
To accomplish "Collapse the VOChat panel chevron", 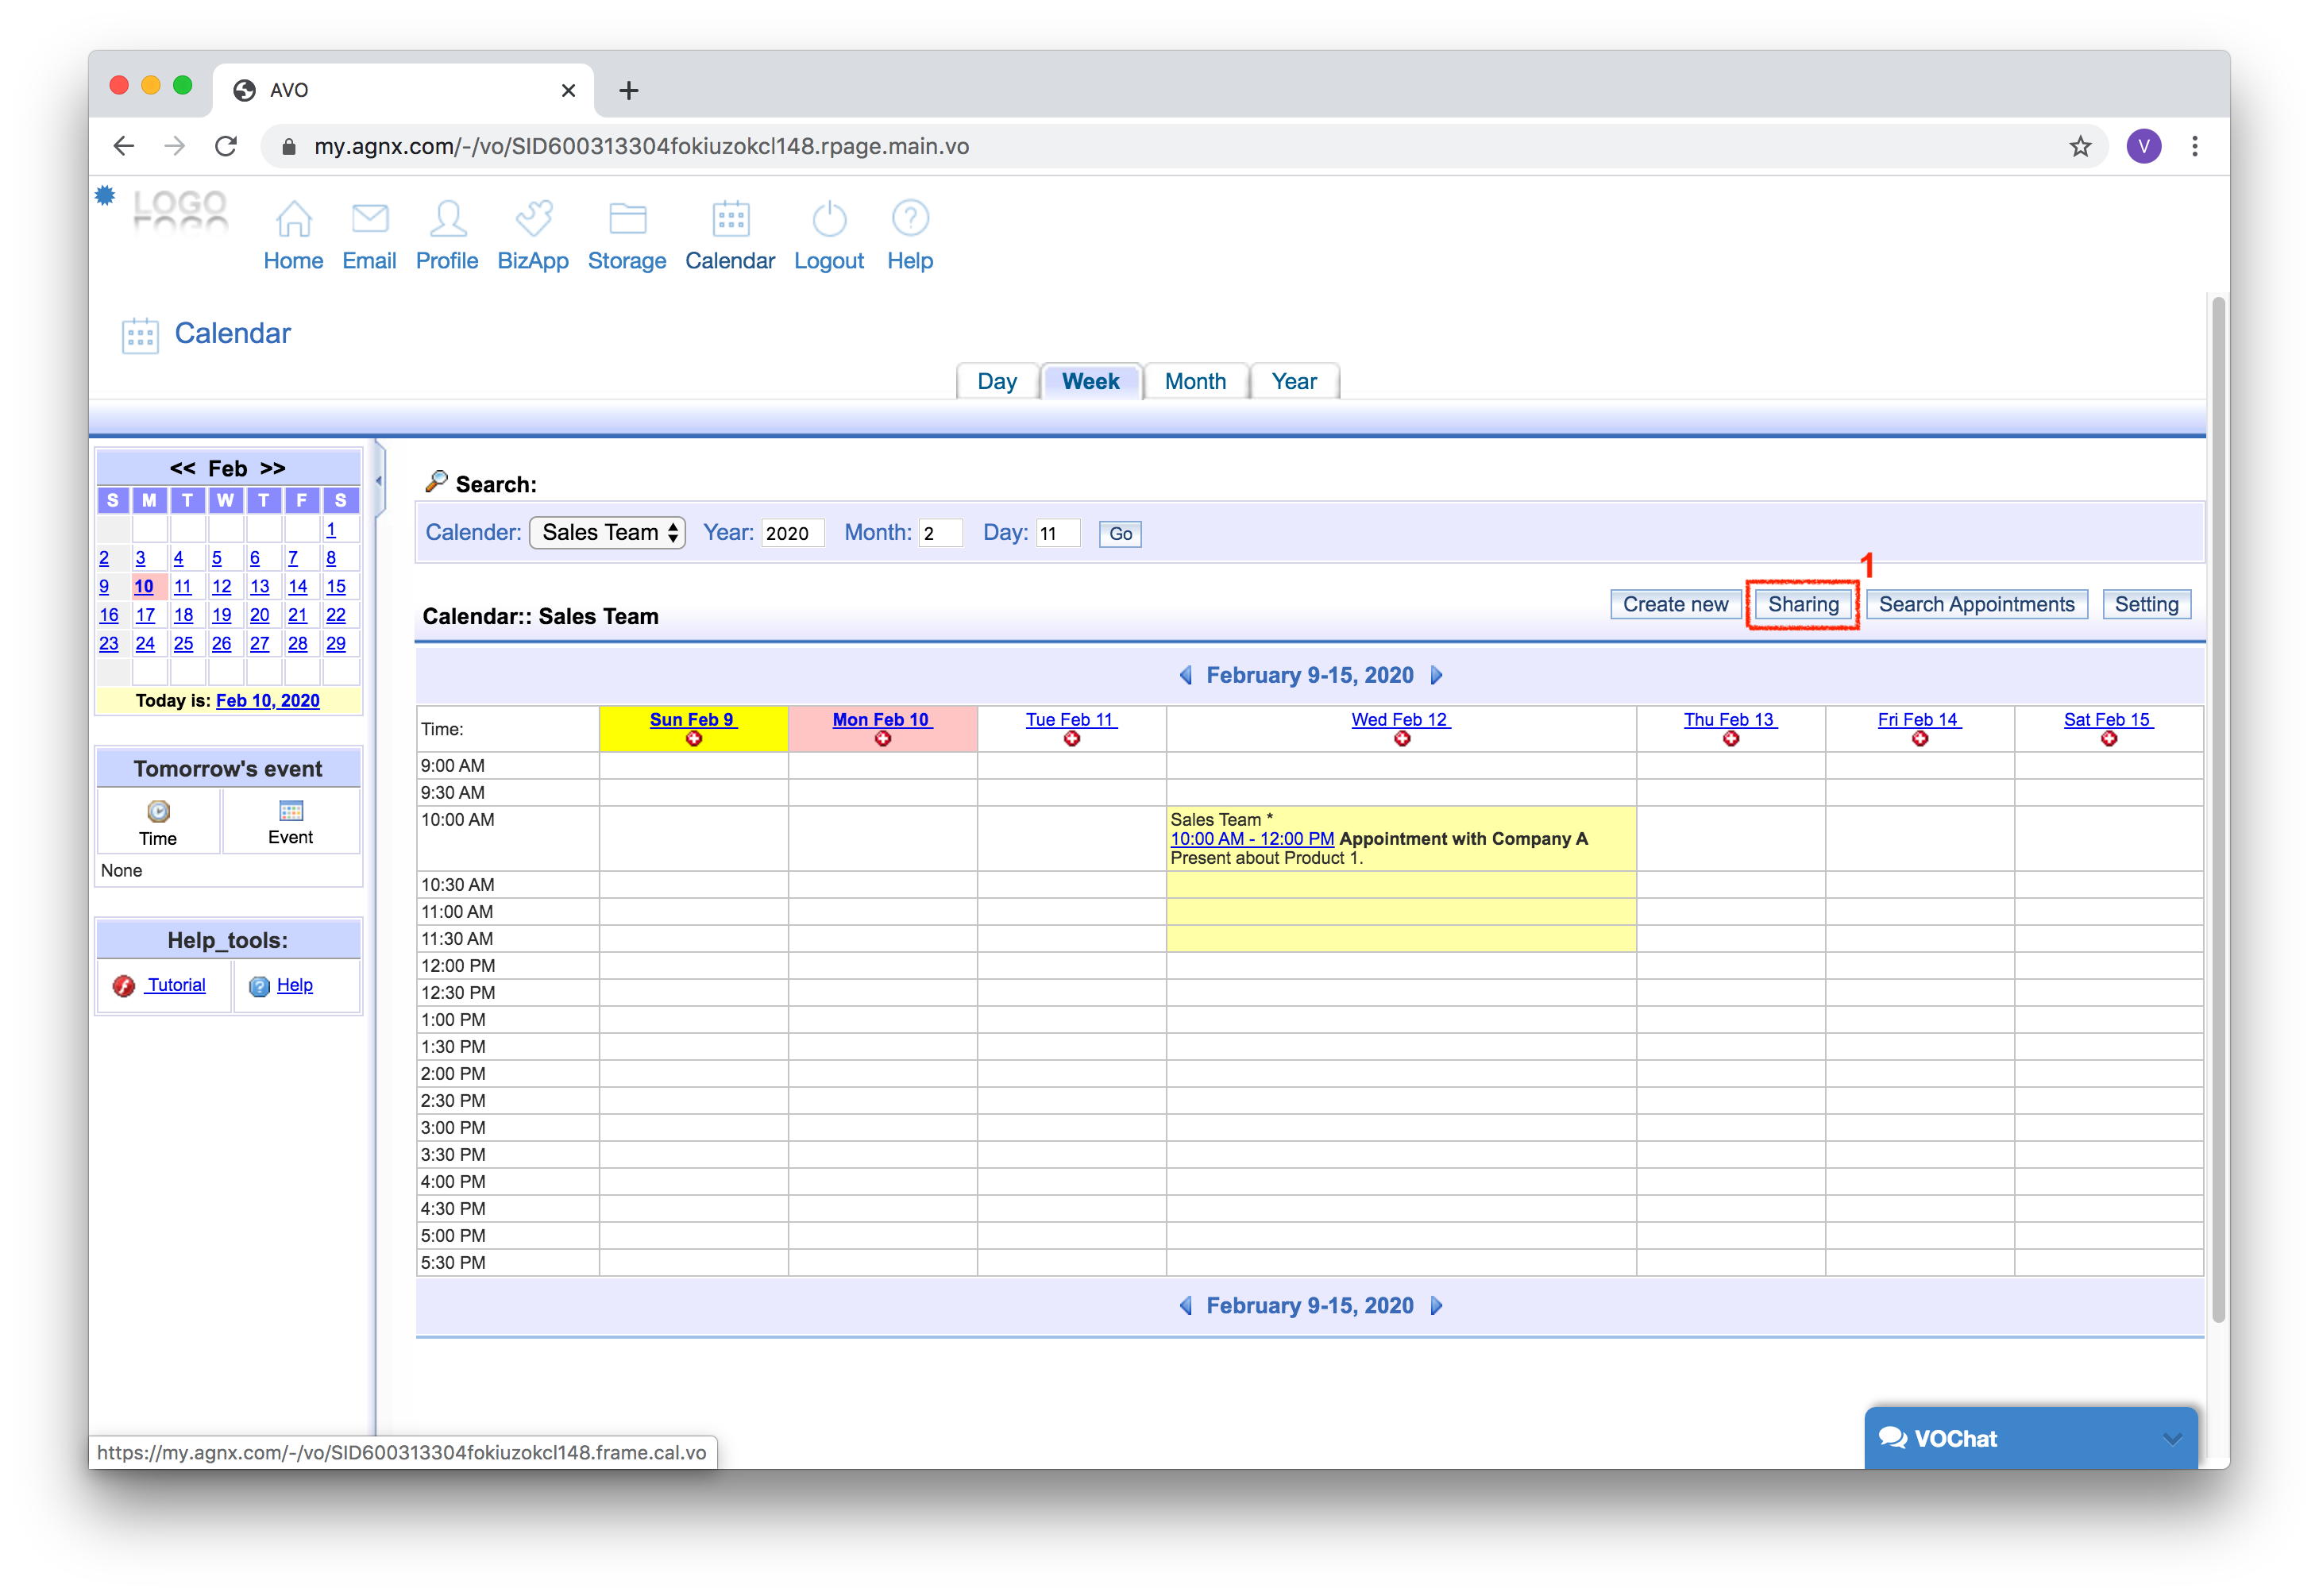I will (2171, 1439).
